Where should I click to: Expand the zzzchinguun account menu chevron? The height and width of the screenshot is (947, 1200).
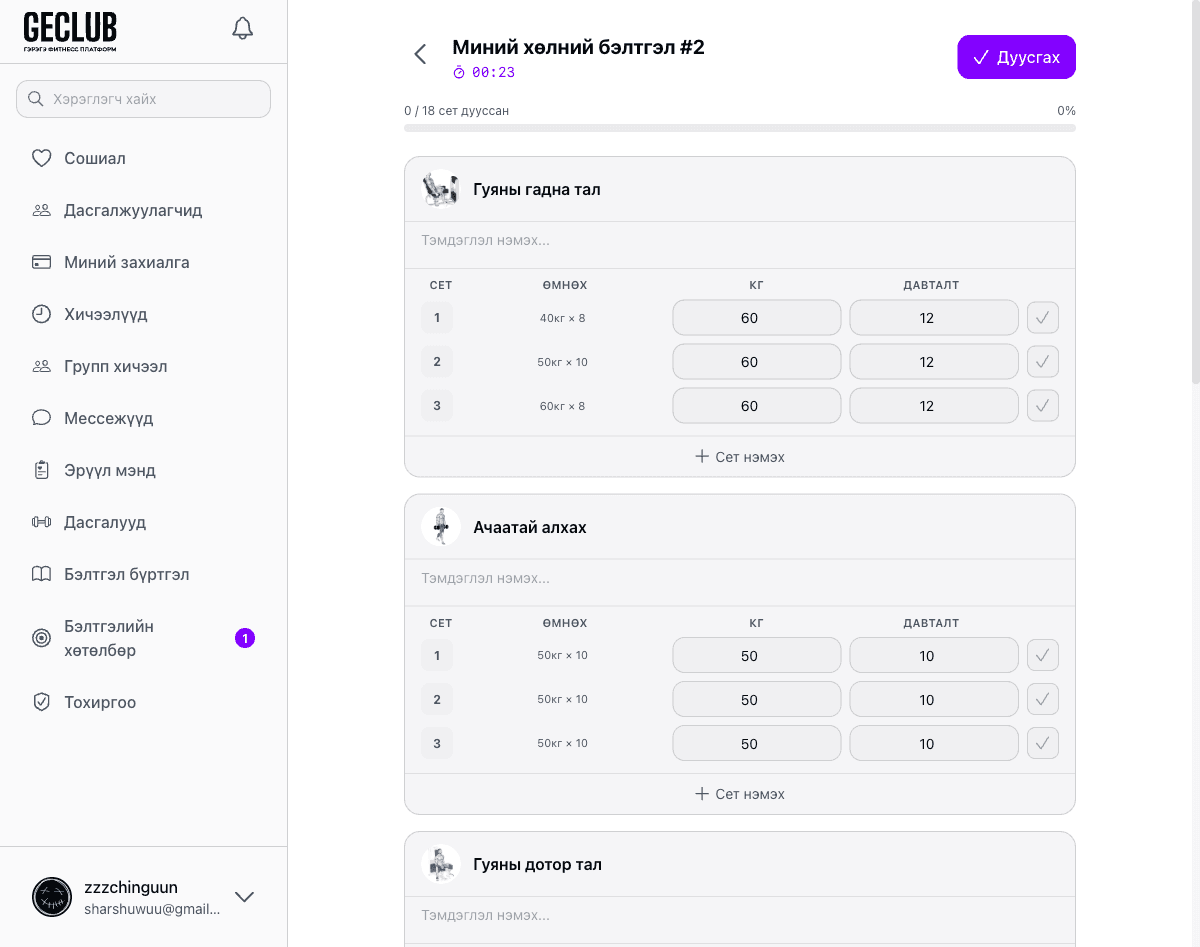pyautogui.click(x=244, y=897)
